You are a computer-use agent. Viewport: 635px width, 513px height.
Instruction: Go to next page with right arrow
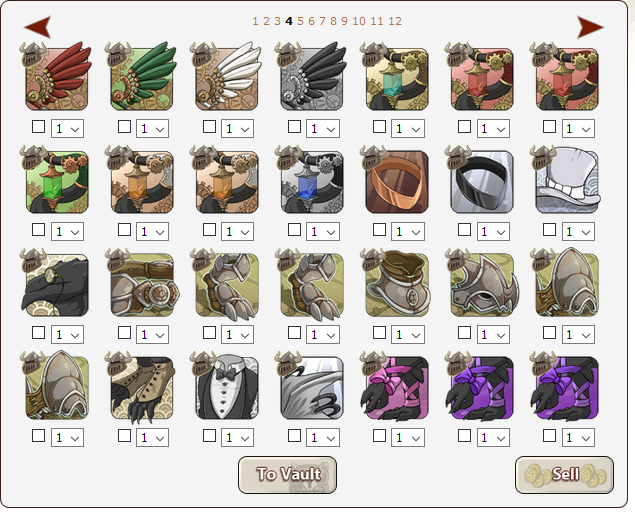pyautogui.click(x=590, y=27)
